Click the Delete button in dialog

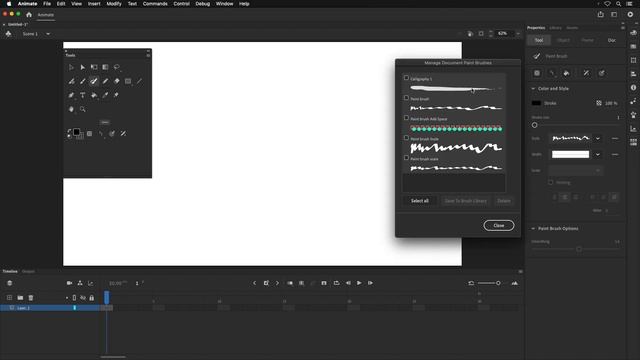504,201
